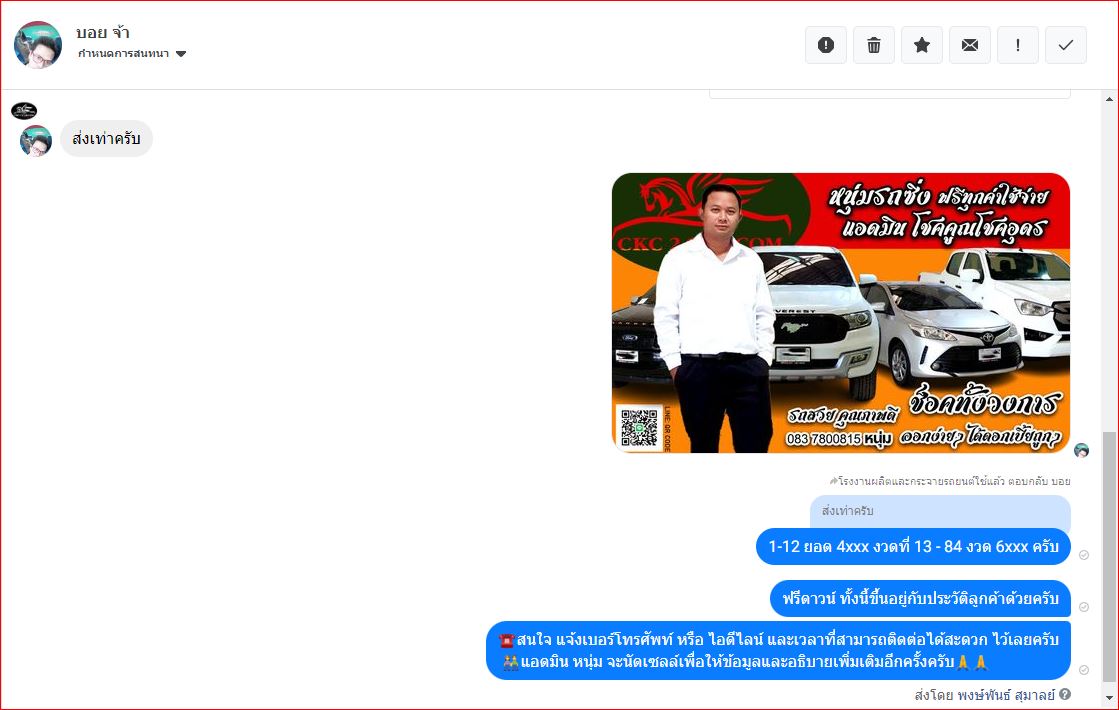Click delivery status check beside สนใจ message
Screen dimensions: 1119x710
point(1083,670)
